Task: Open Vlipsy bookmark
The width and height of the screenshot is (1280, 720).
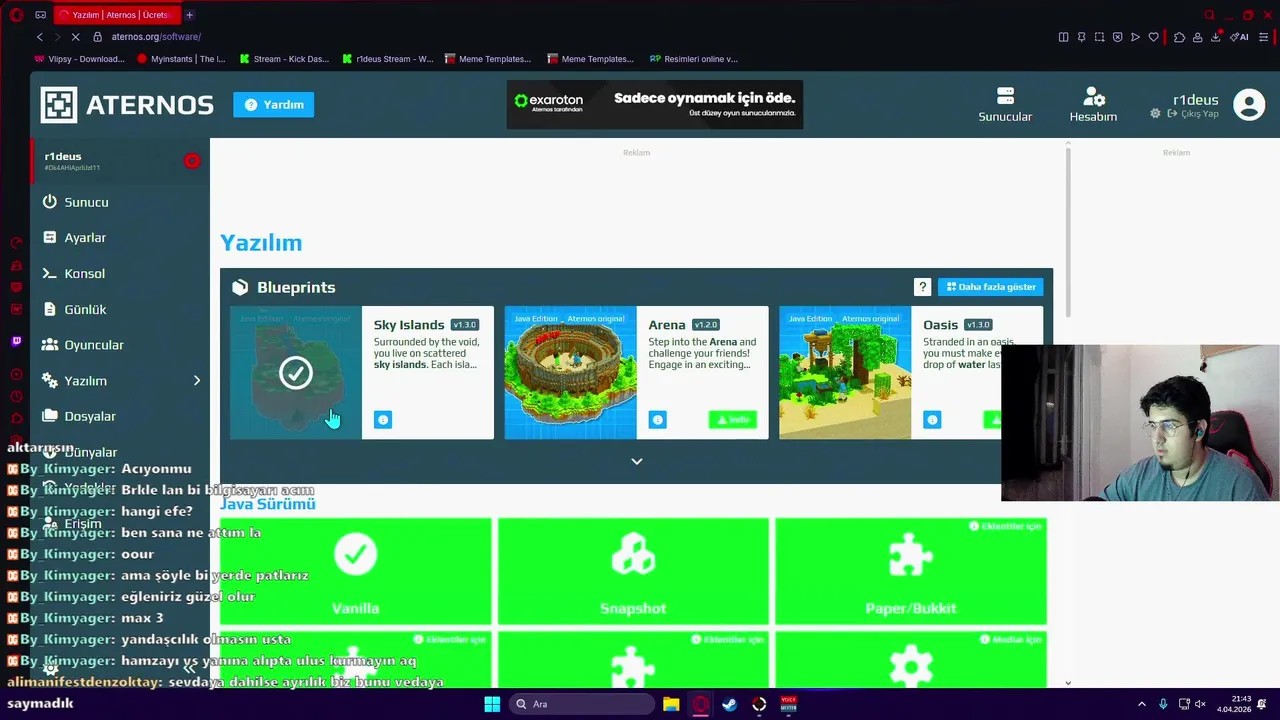Action: click(x=82, y=59)
